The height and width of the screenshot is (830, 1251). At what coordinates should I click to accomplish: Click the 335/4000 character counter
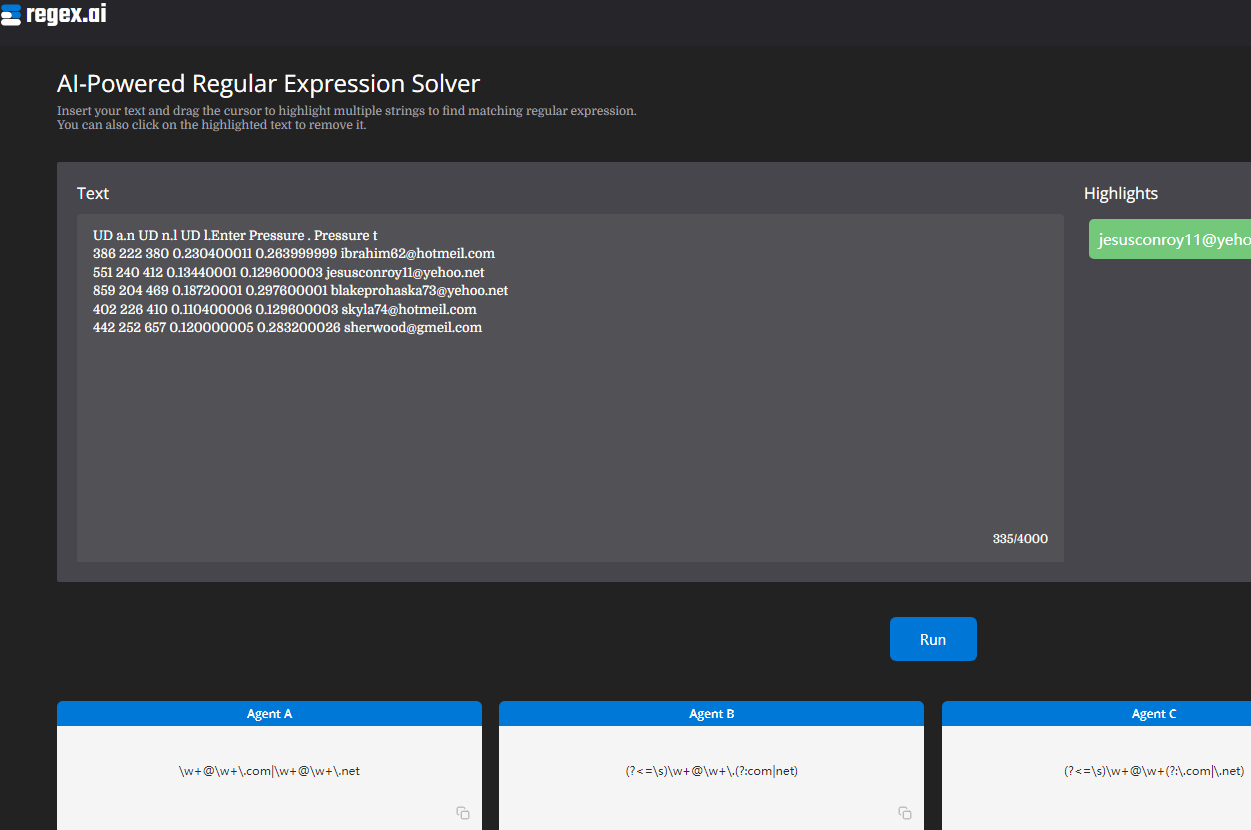[x=1020, y=539]
